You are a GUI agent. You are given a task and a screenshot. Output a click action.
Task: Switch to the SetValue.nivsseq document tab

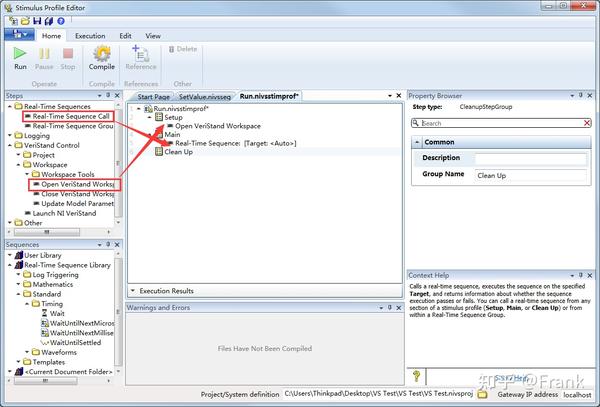point(205,97)
